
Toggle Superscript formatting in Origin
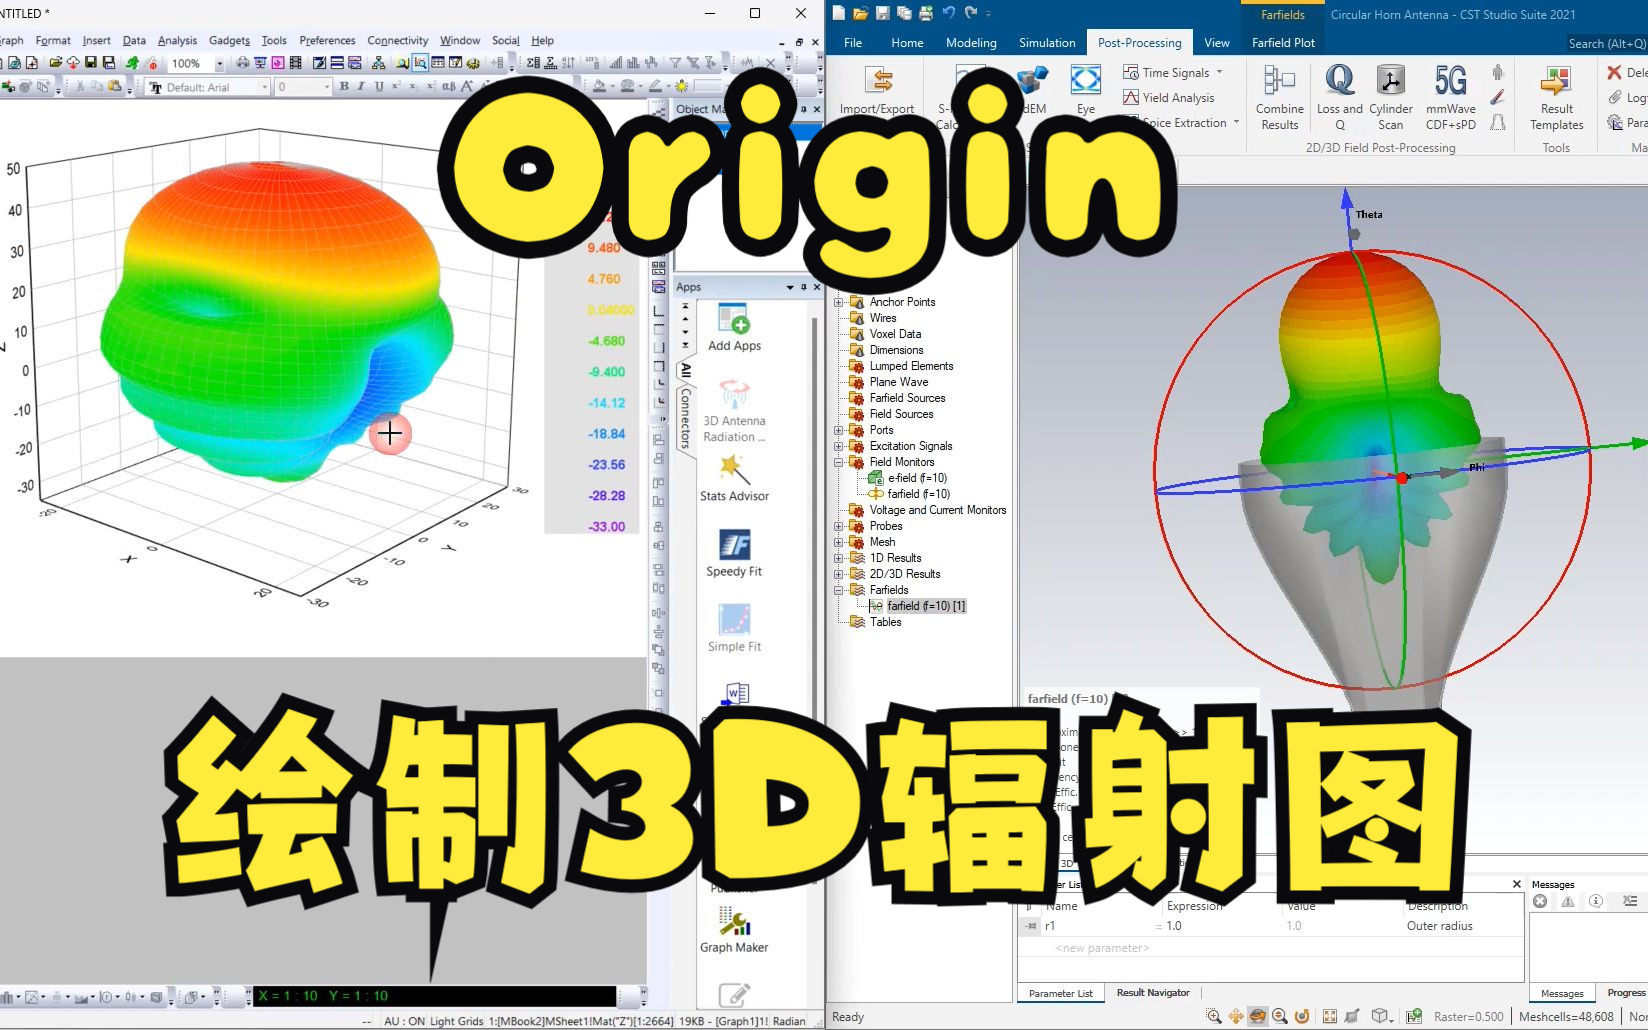tap(396, 87)
